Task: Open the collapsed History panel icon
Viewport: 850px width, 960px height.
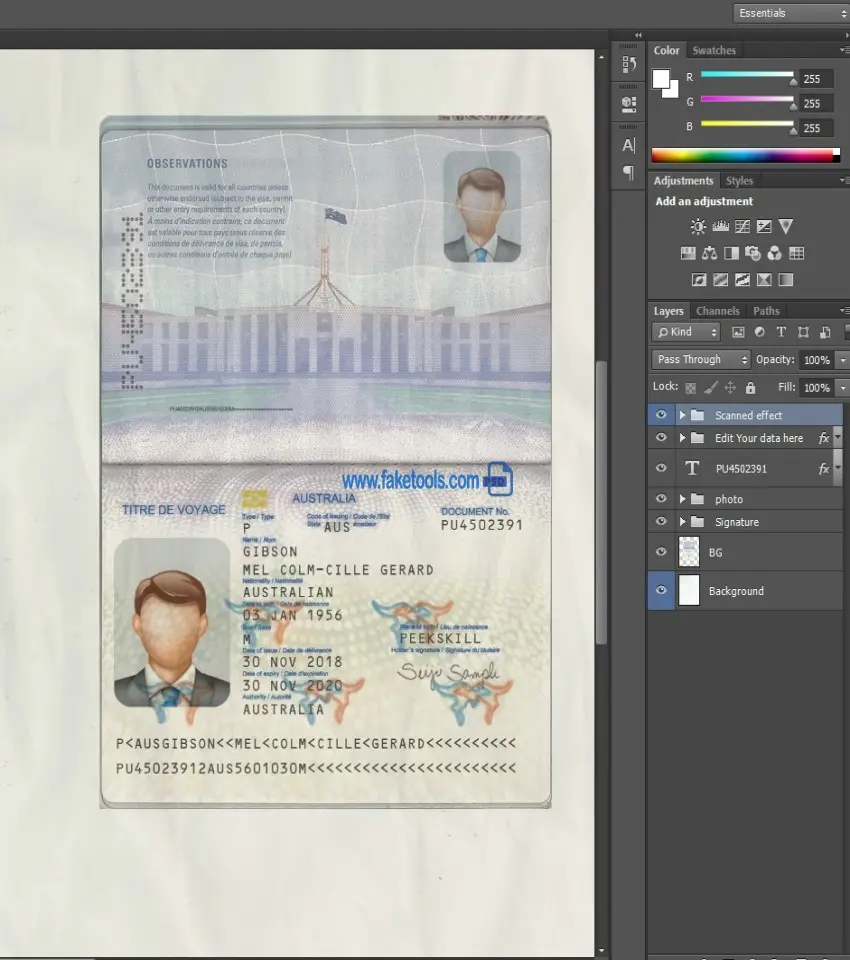Action: pyautogui.click(x=629, y=65)
